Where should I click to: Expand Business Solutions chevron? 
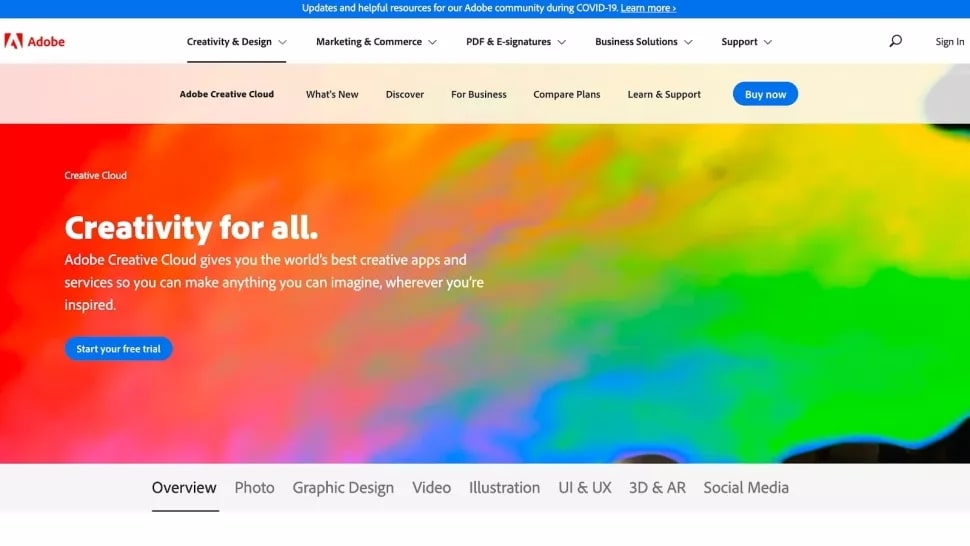coord(689,42)
